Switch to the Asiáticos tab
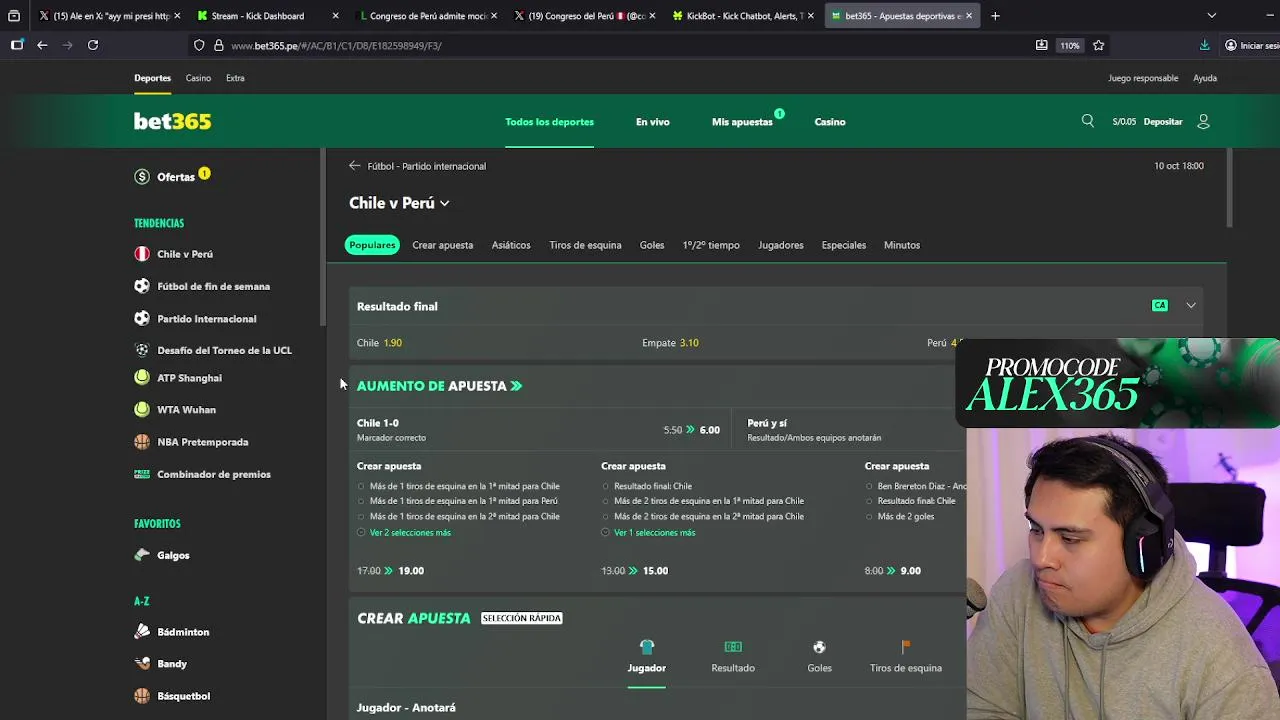Viewport: 1280px width, 720px height. tap(511, 245)
